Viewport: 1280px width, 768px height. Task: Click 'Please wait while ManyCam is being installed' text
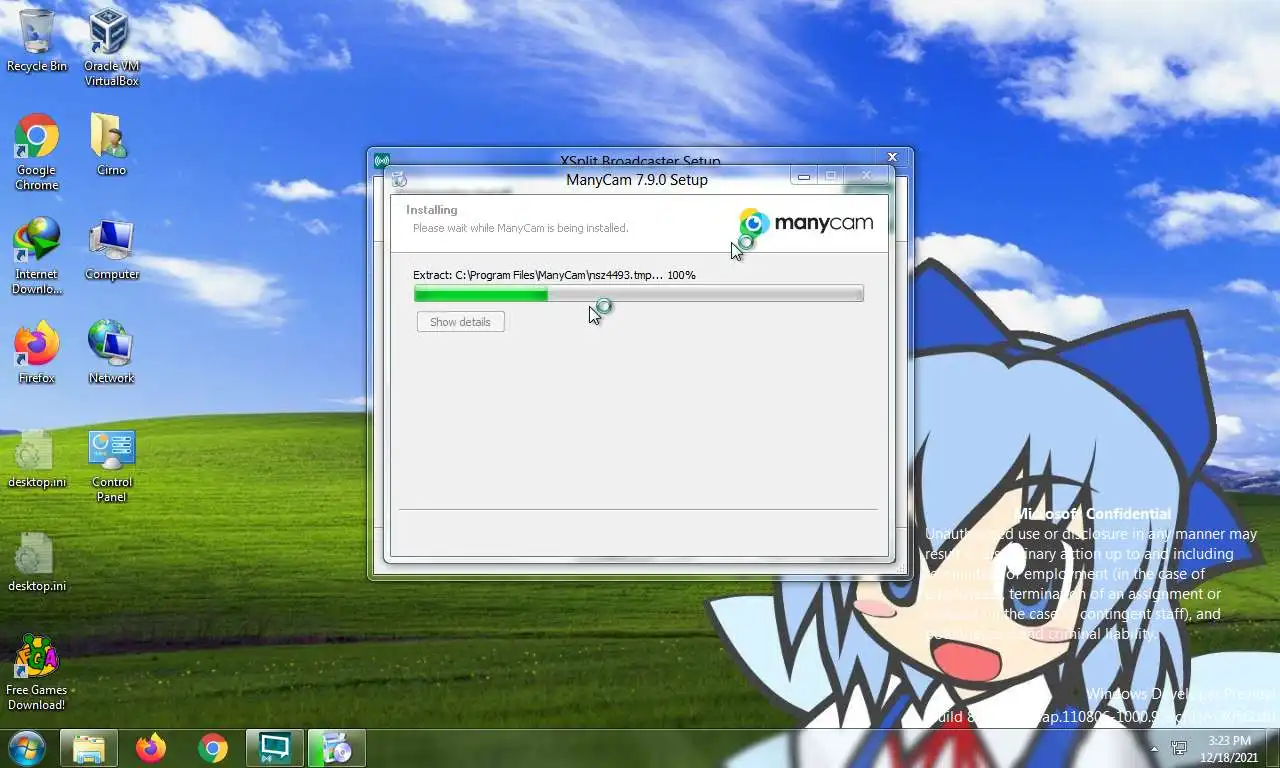(x=521, y=228)
